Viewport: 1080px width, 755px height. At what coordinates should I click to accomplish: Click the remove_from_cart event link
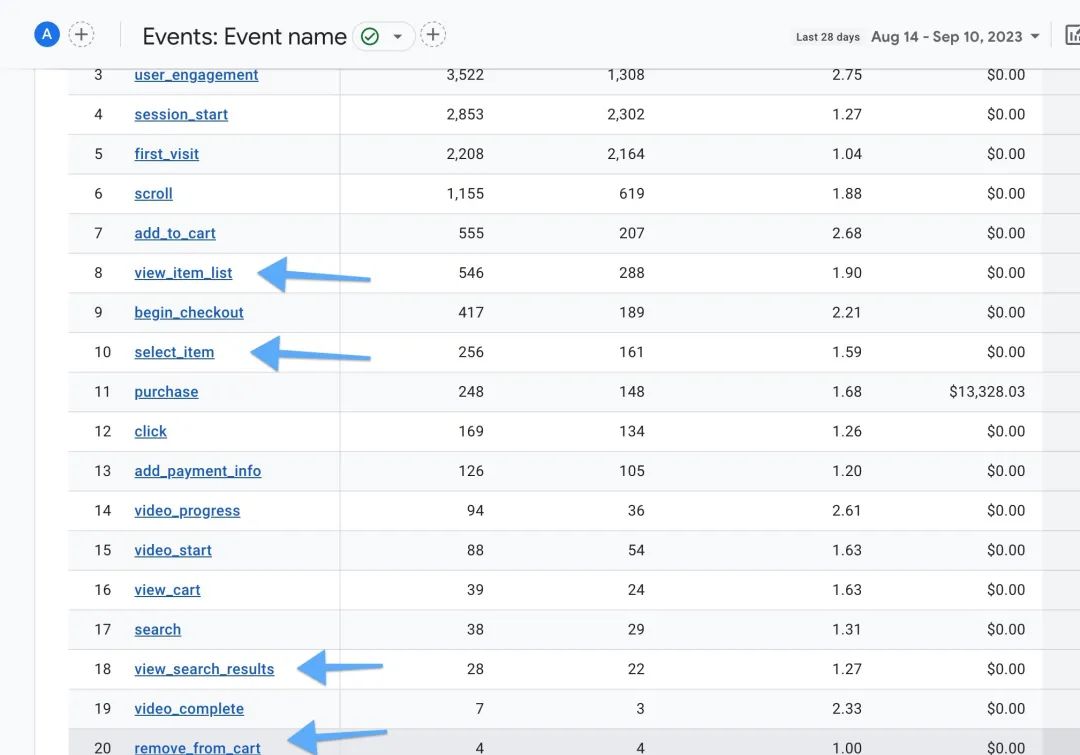(x=198, y=747)
